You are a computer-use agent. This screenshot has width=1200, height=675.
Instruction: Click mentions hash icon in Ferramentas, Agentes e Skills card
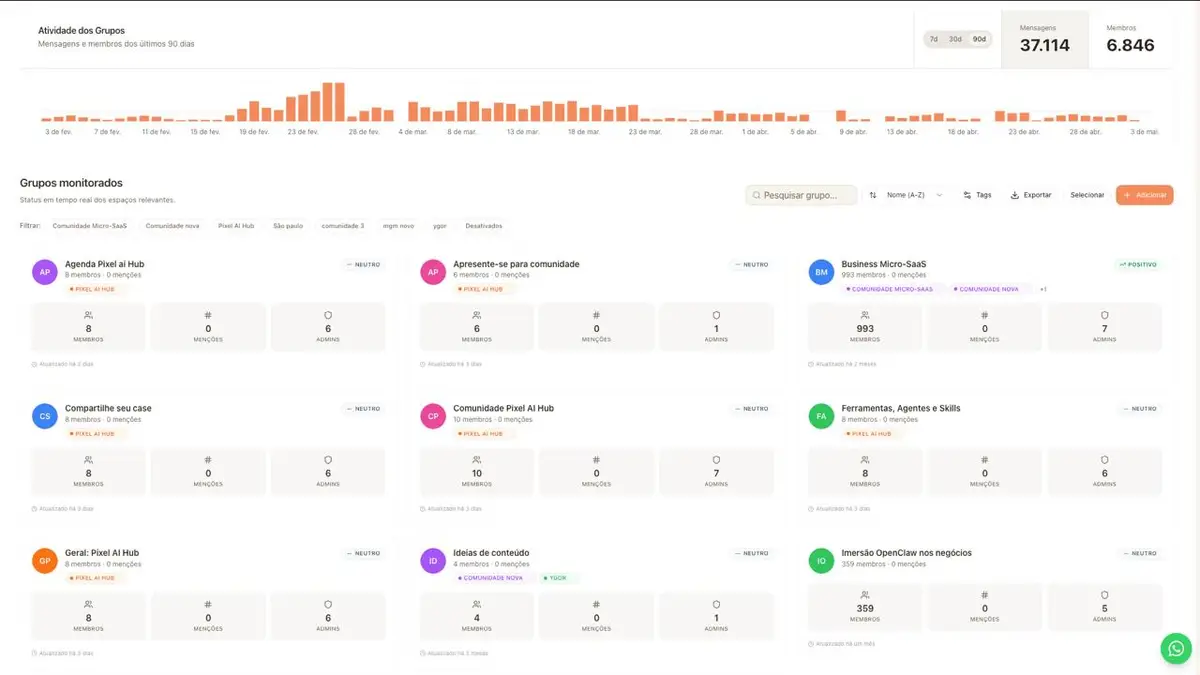click(985, 460)
